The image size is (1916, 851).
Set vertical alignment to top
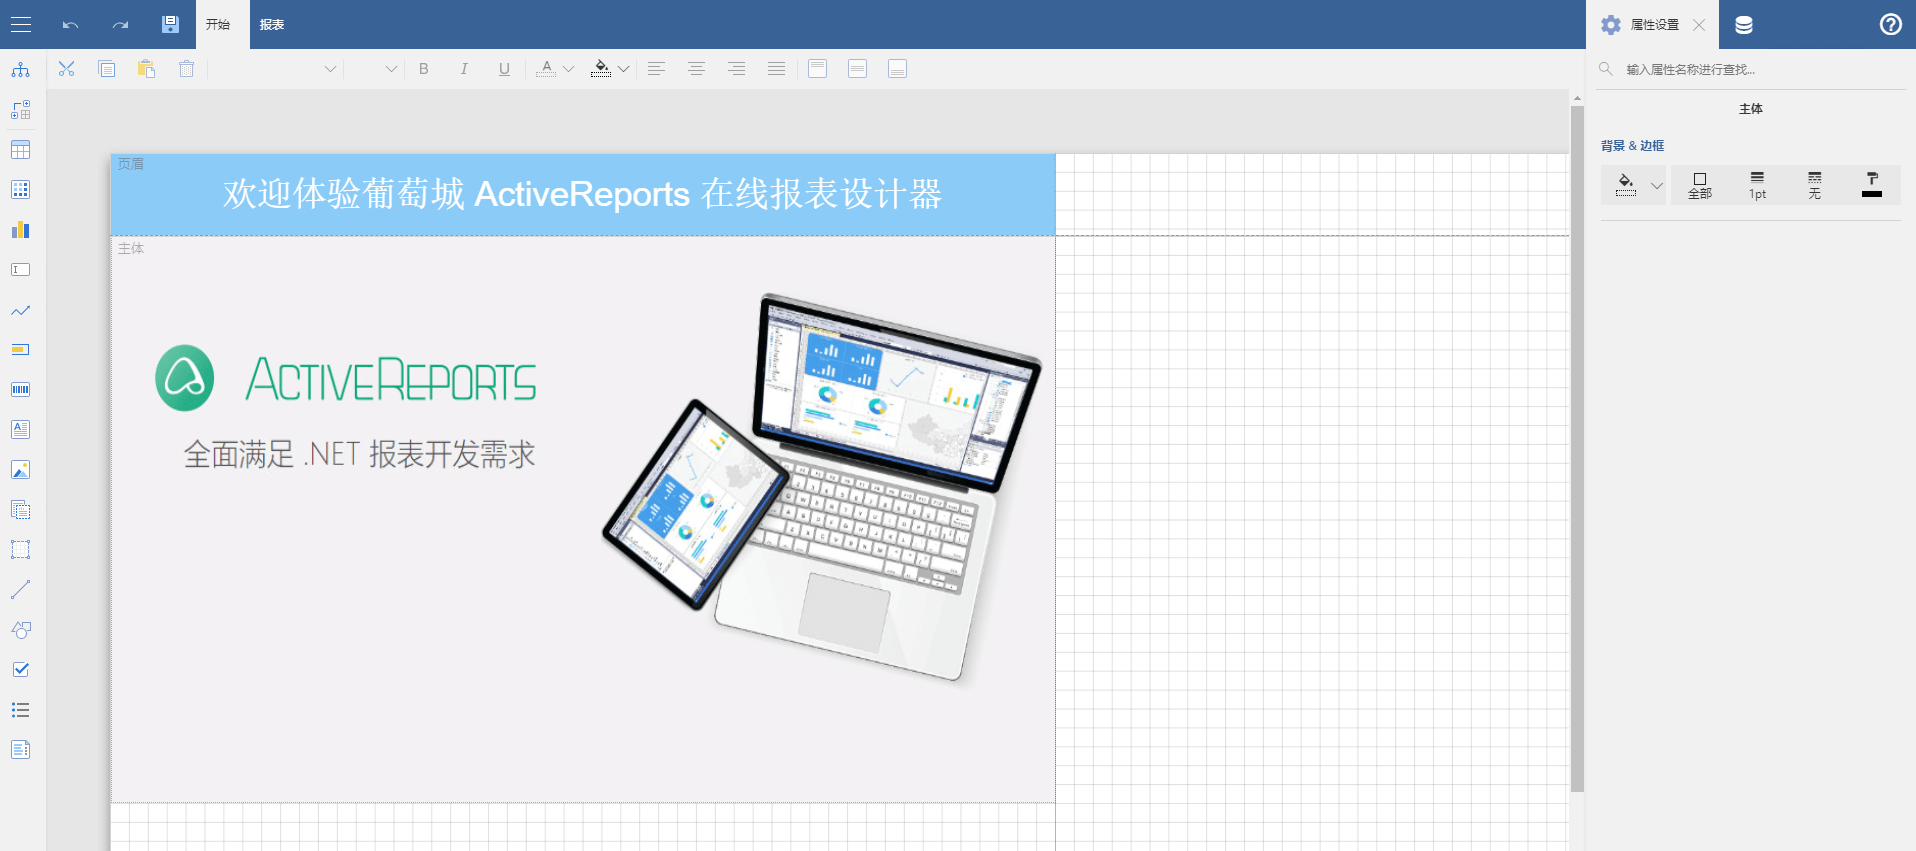pyautogui.click(x=818, y=69)
